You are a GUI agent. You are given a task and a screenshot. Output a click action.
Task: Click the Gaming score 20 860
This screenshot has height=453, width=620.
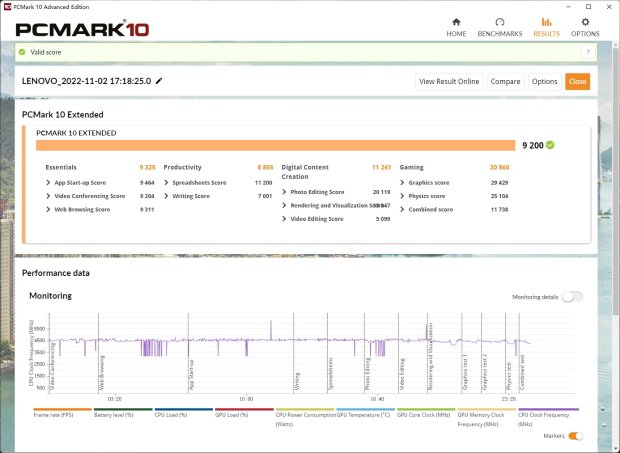tap(499, 167)
